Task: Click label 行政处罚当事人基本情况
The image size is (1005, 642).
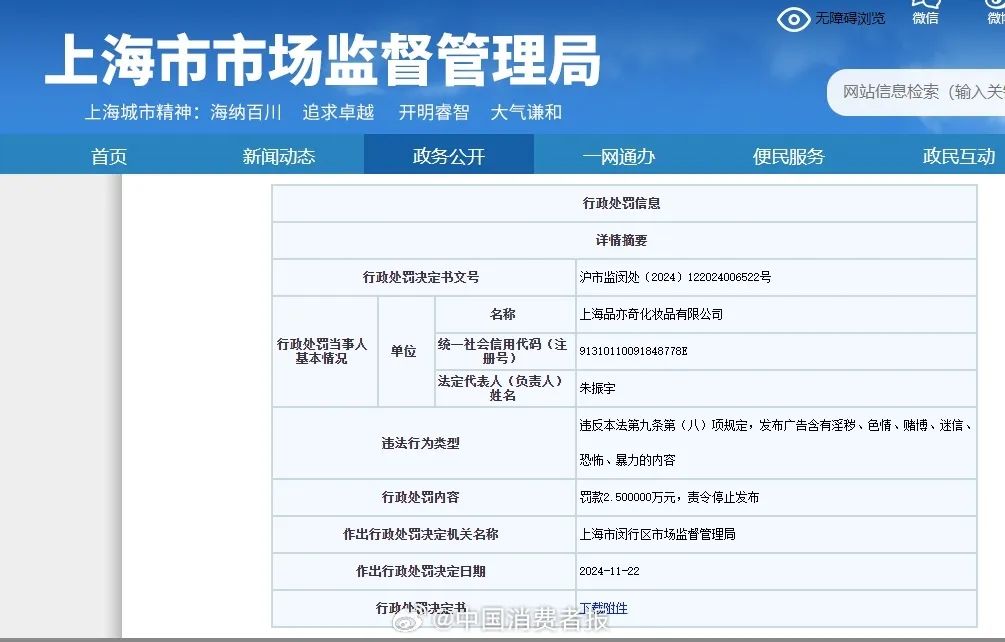Action: point(322,351)
